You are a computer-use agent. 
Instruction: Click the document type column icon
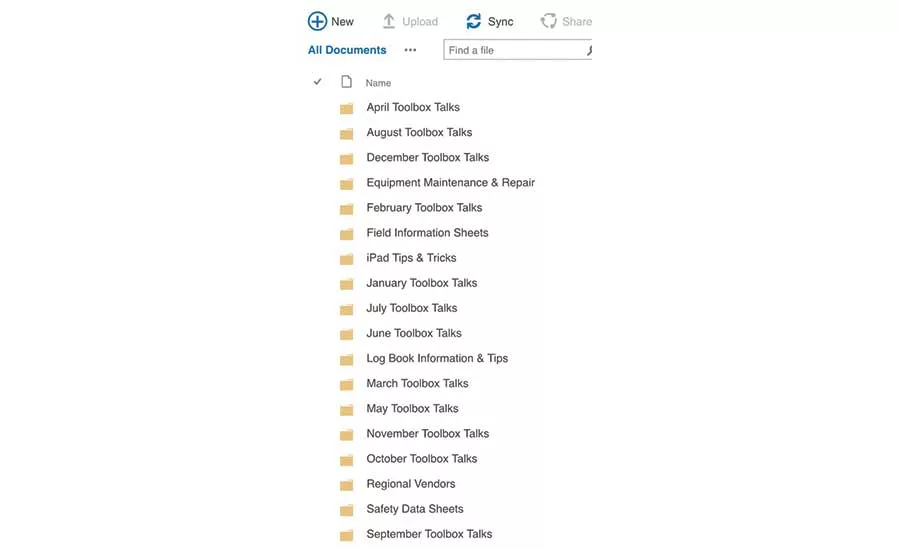[x=346, y=82]
